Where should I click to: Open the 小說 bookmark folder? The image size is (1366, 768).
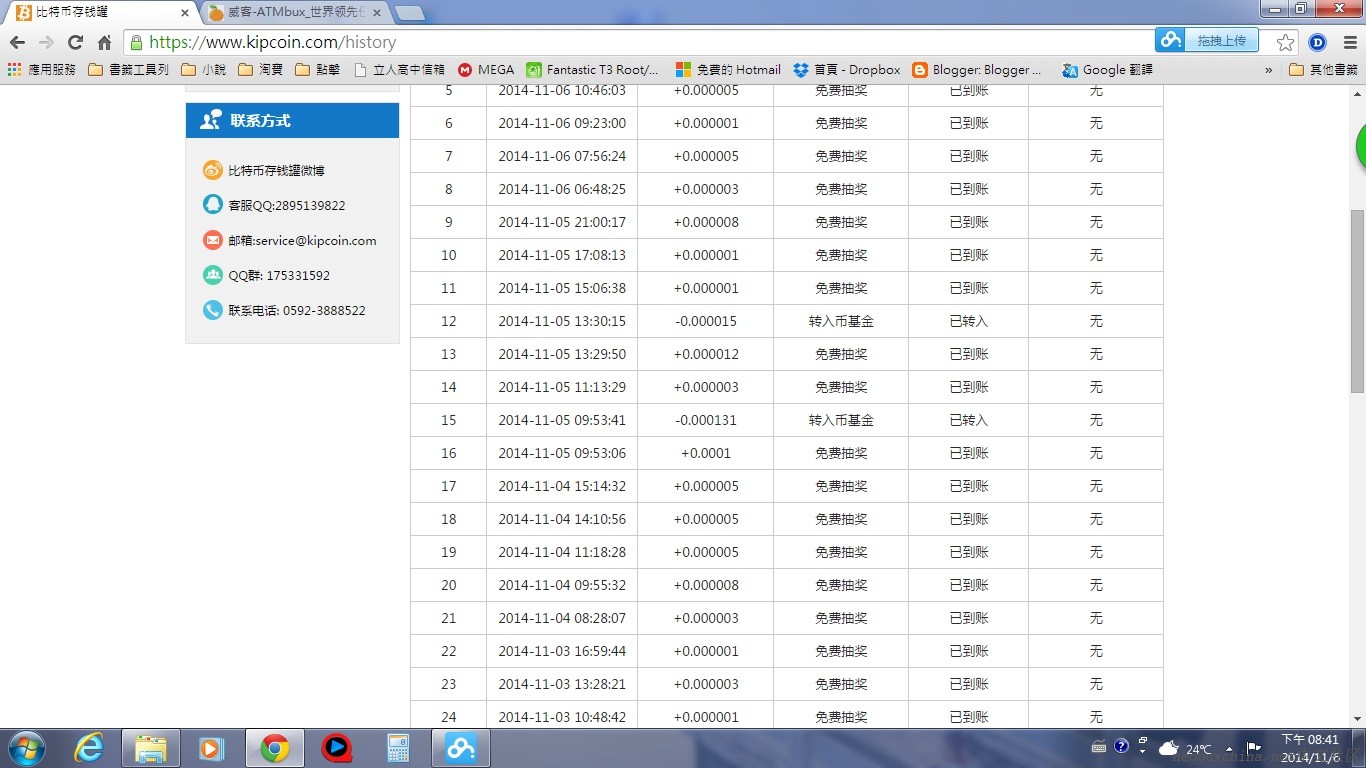[x=204, y=70]
